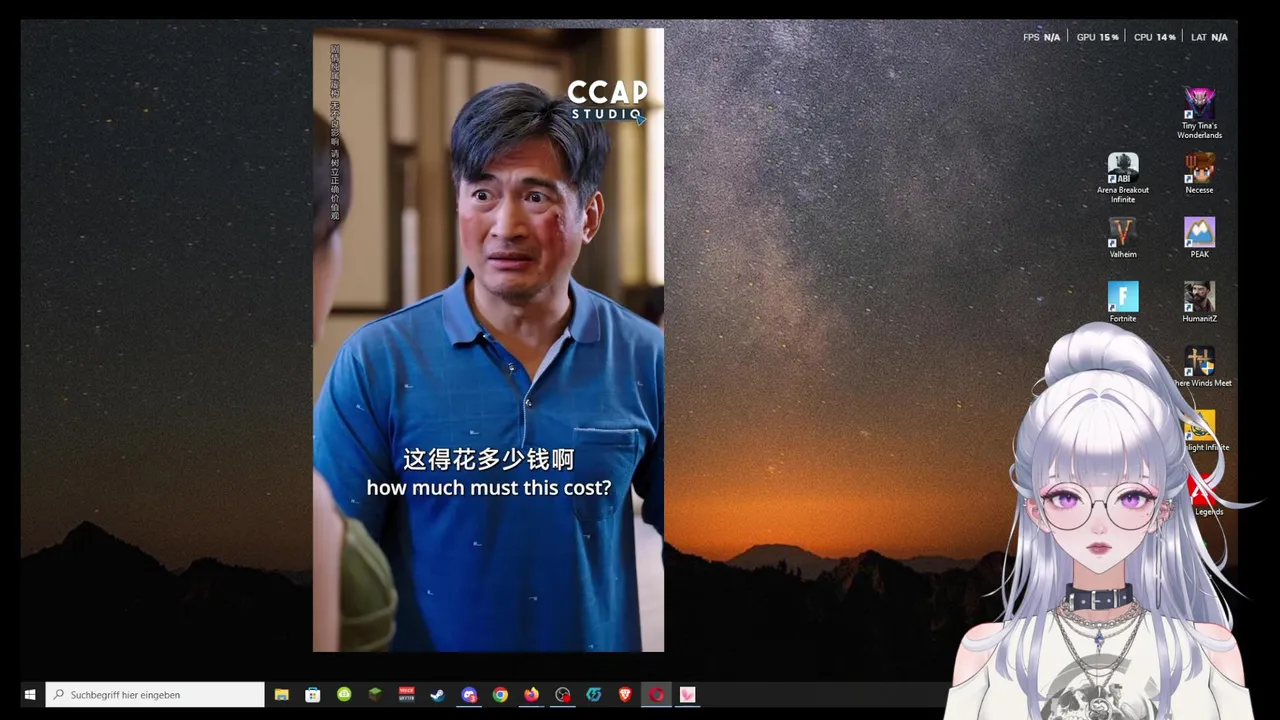The height and width of the screenshot is (720, 1280).
Task: Open Brave browser from the taskbar
Action: tap(625, 694)
